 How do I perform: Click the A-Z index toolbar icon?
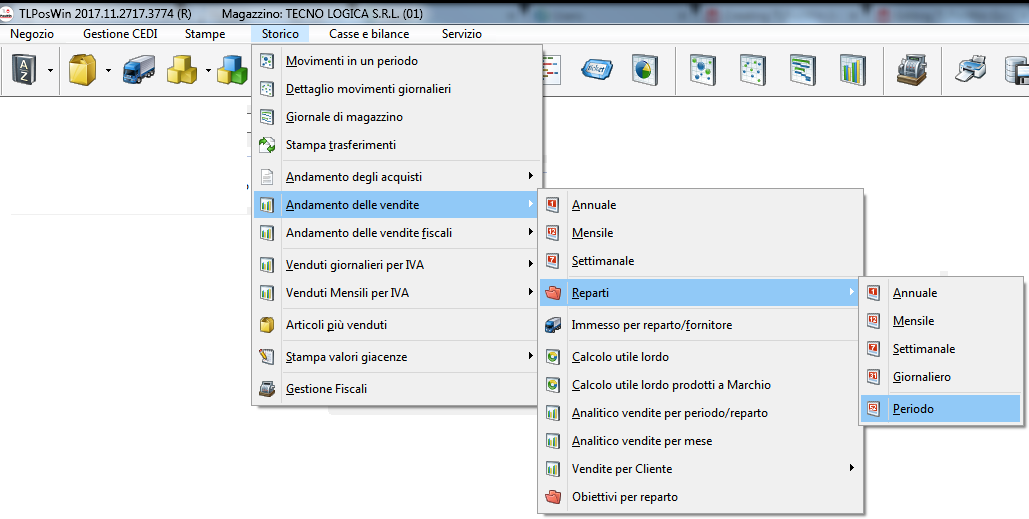[x=23, y=70]
